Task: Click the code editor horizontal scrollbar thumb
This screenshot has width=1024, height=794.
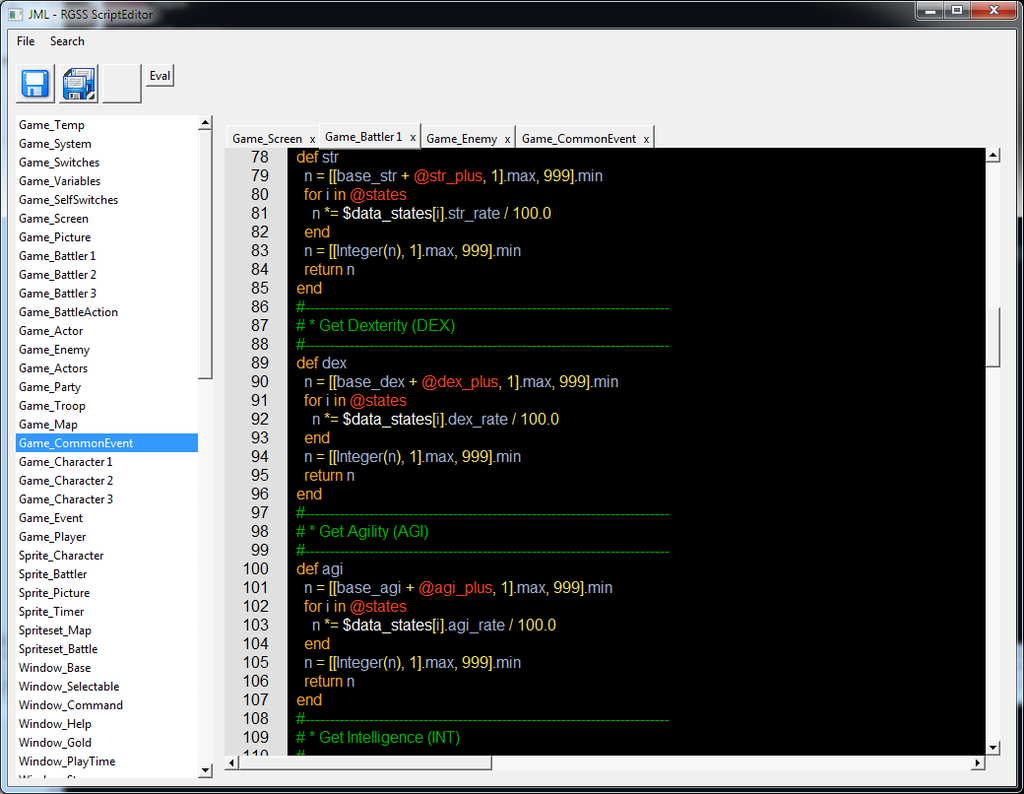Action: tap(365, 763)
